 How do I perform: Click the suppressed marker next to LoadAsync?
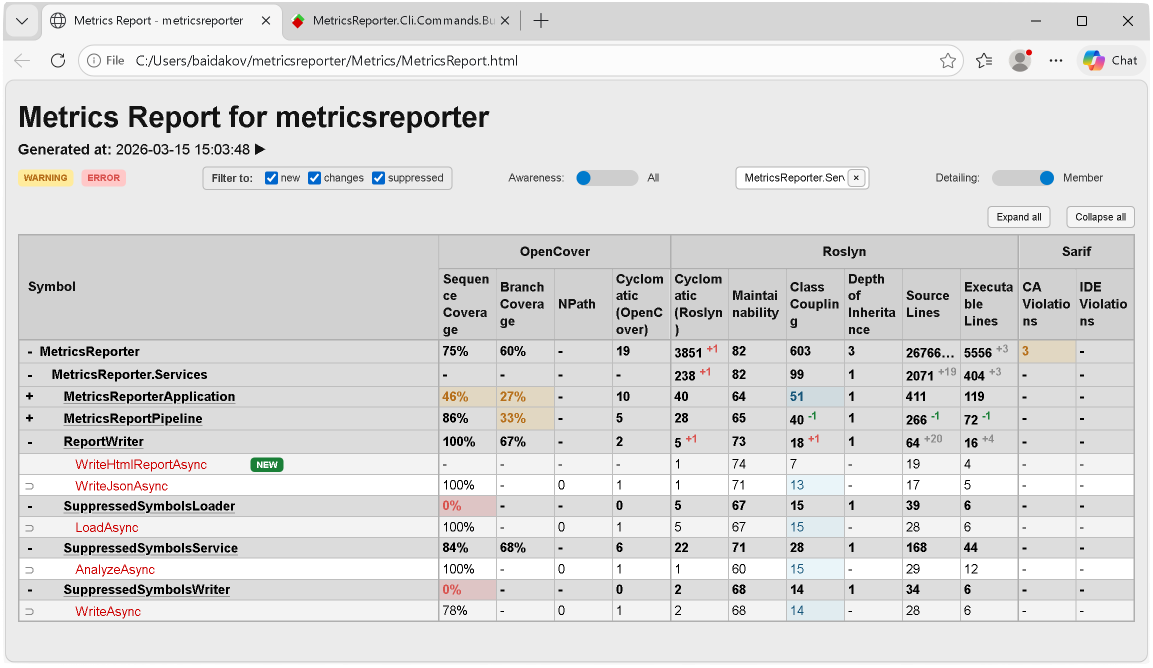click(x=30, y=527)
